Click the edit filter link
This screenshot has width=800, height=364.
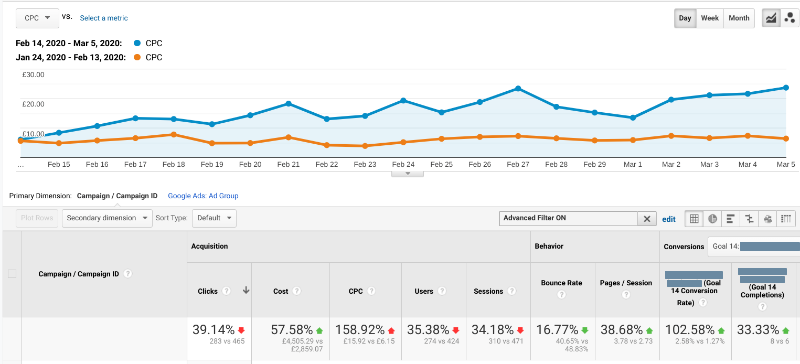669,219
